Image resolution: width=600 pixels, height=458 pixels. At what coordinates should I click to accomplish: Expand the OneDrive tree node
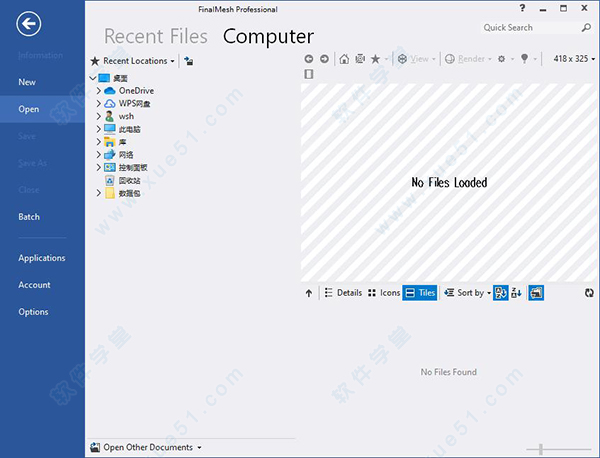point(99,91)
